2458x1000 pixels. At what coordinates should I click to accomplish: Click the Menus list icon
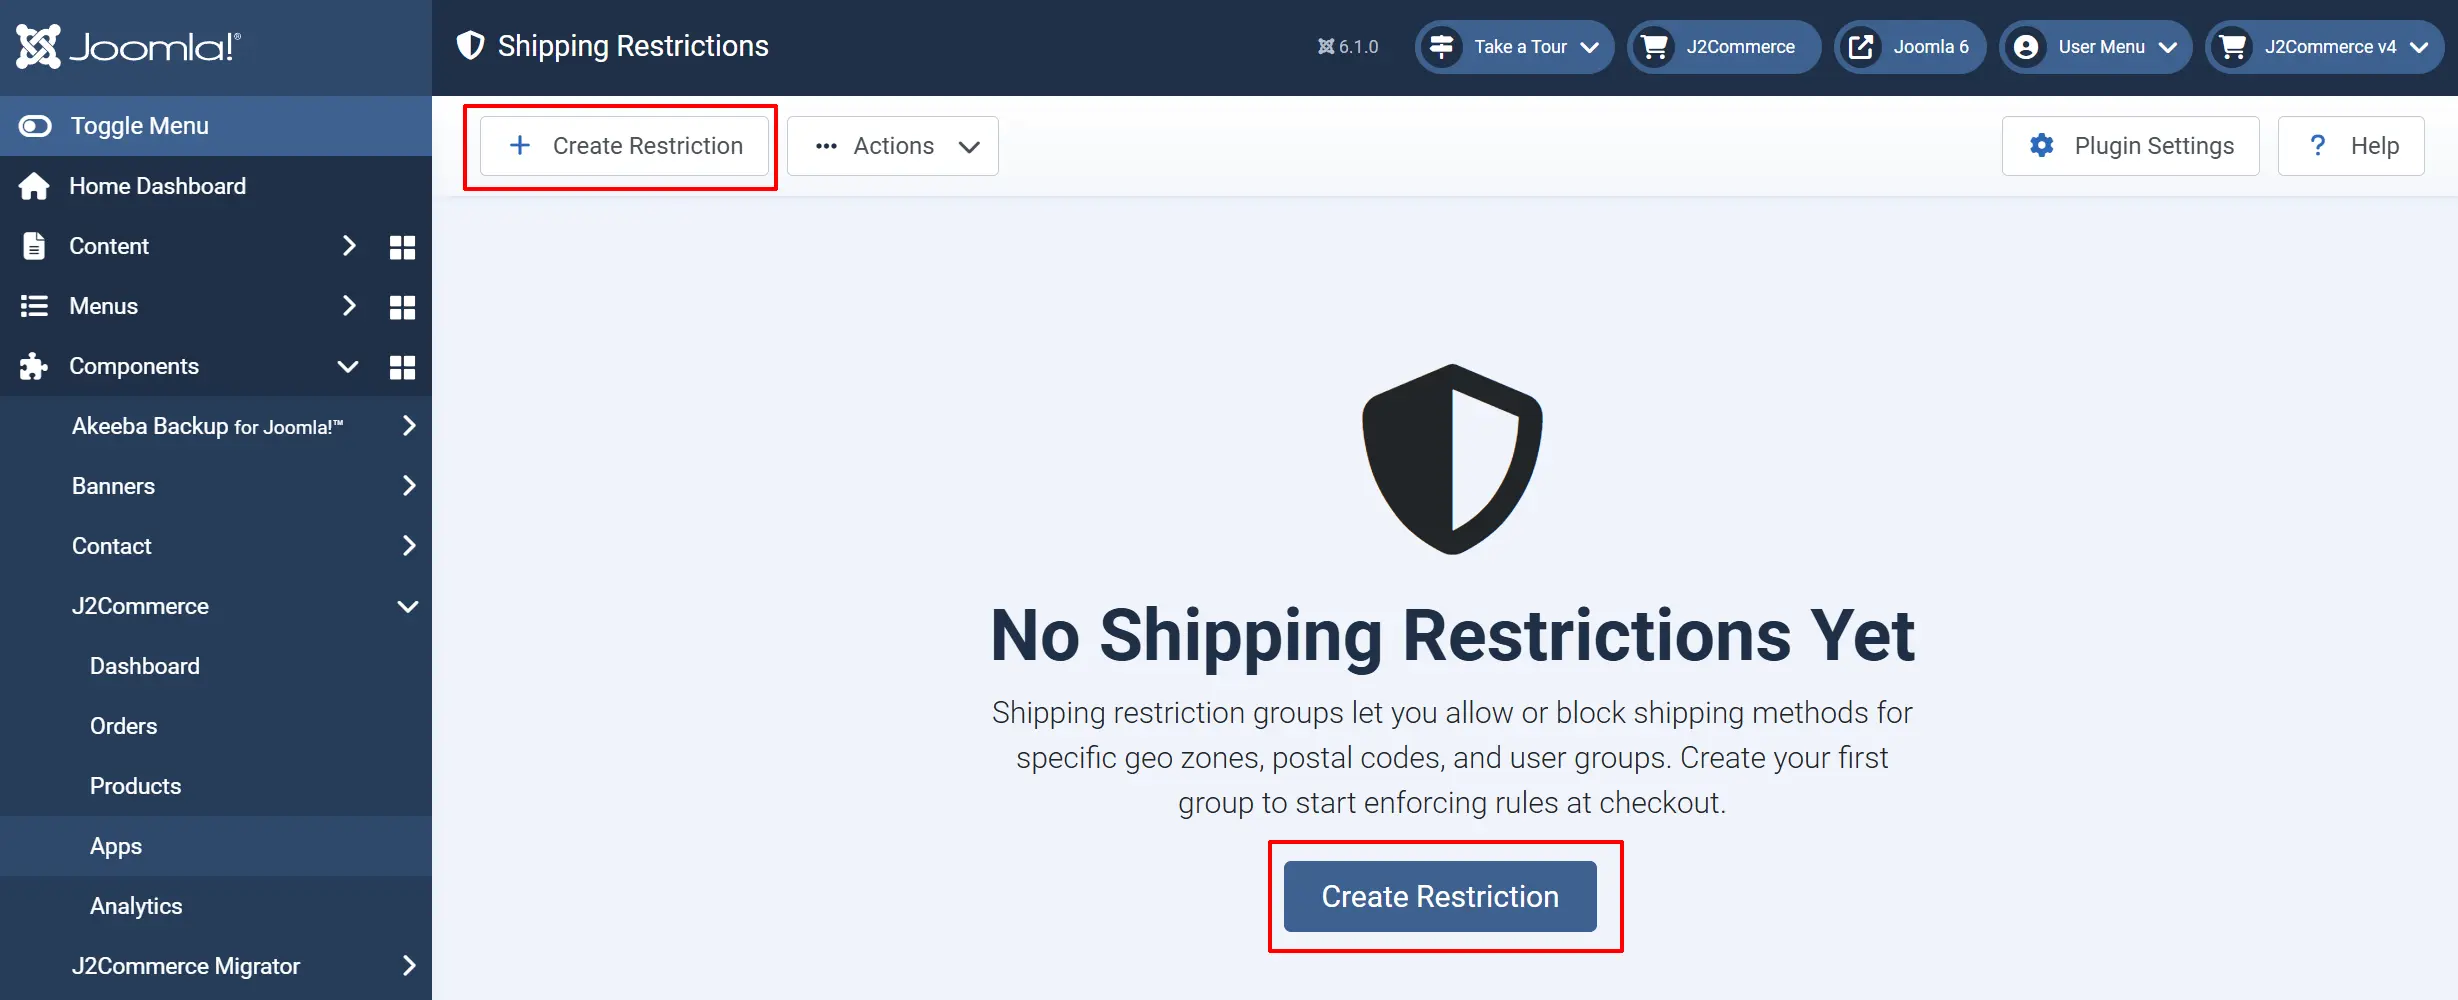click(x=34, y=306)
